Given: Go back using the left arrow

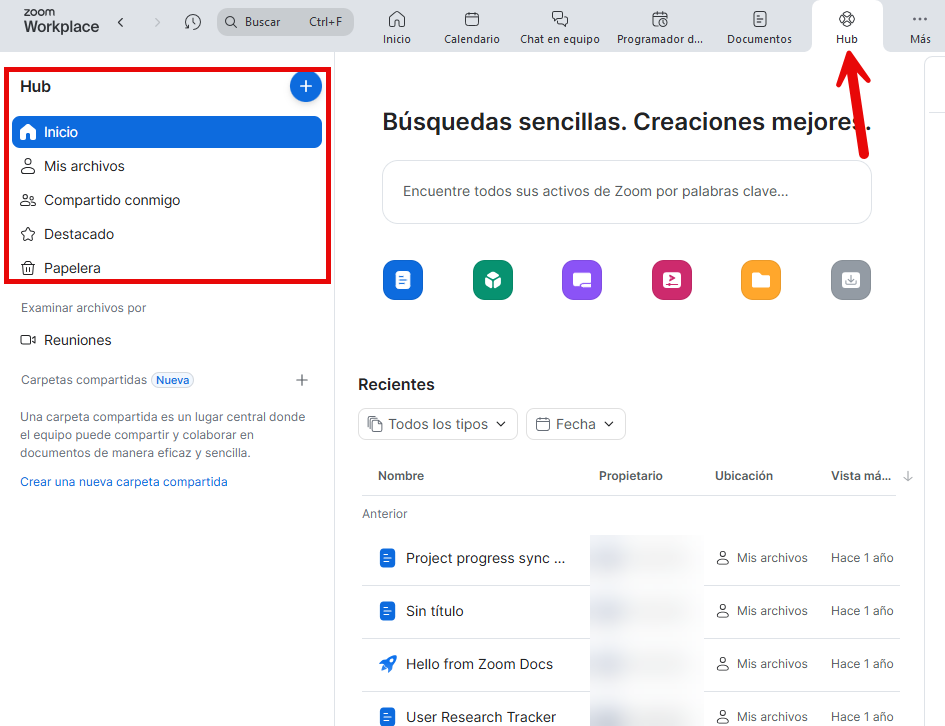Looking at the screenshot, I should click(x=121, y=22).
